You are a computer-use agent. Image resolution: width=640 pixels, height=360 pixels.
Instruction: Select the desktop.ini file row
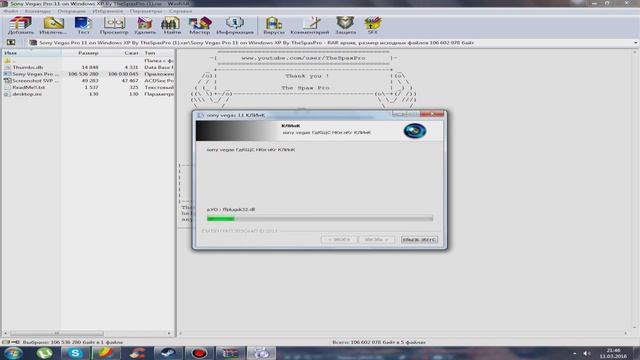point(89,94)
